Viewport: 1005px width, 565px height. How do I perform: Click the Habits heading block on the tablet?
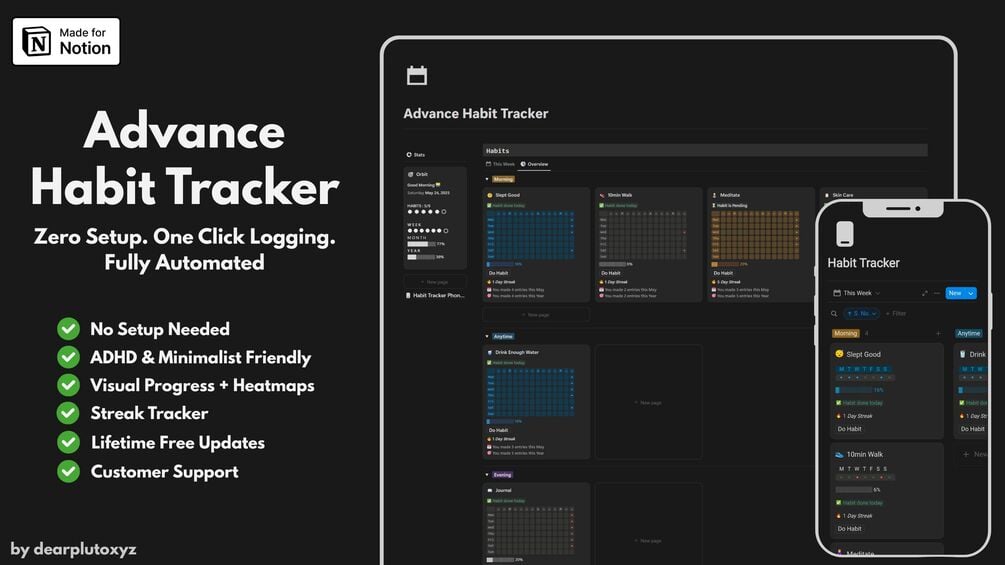705,151
